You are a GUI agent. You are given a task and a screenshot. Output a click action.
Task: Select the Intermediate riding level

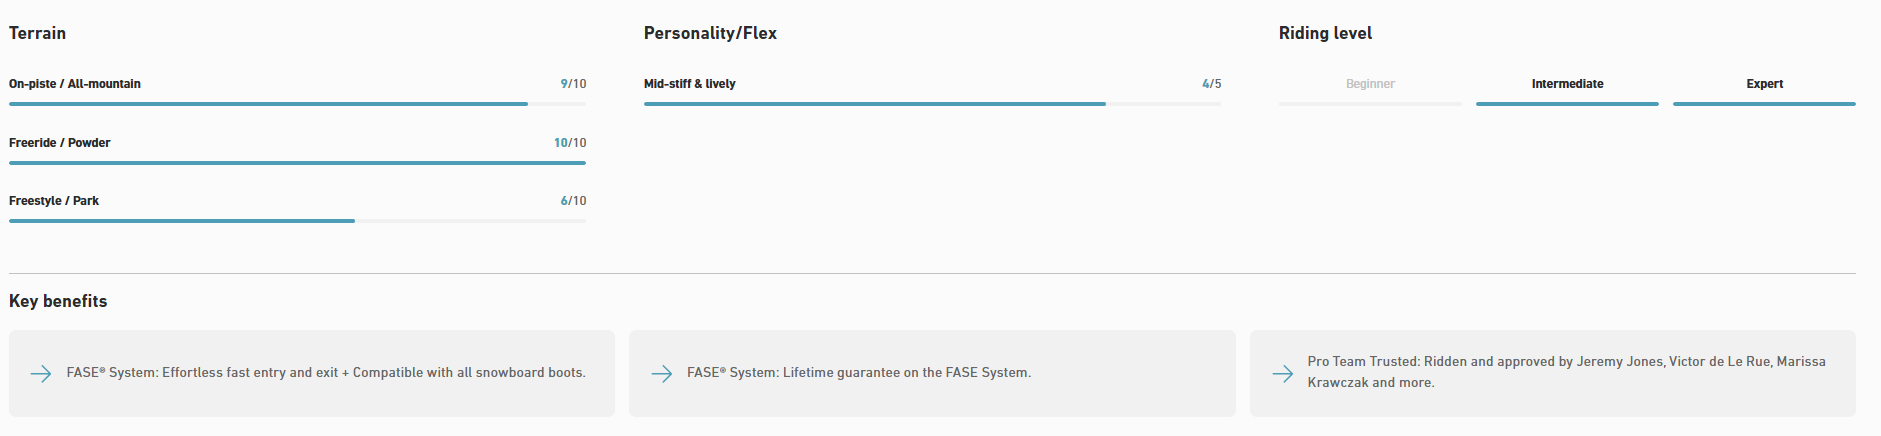(x=1567, y=84)
